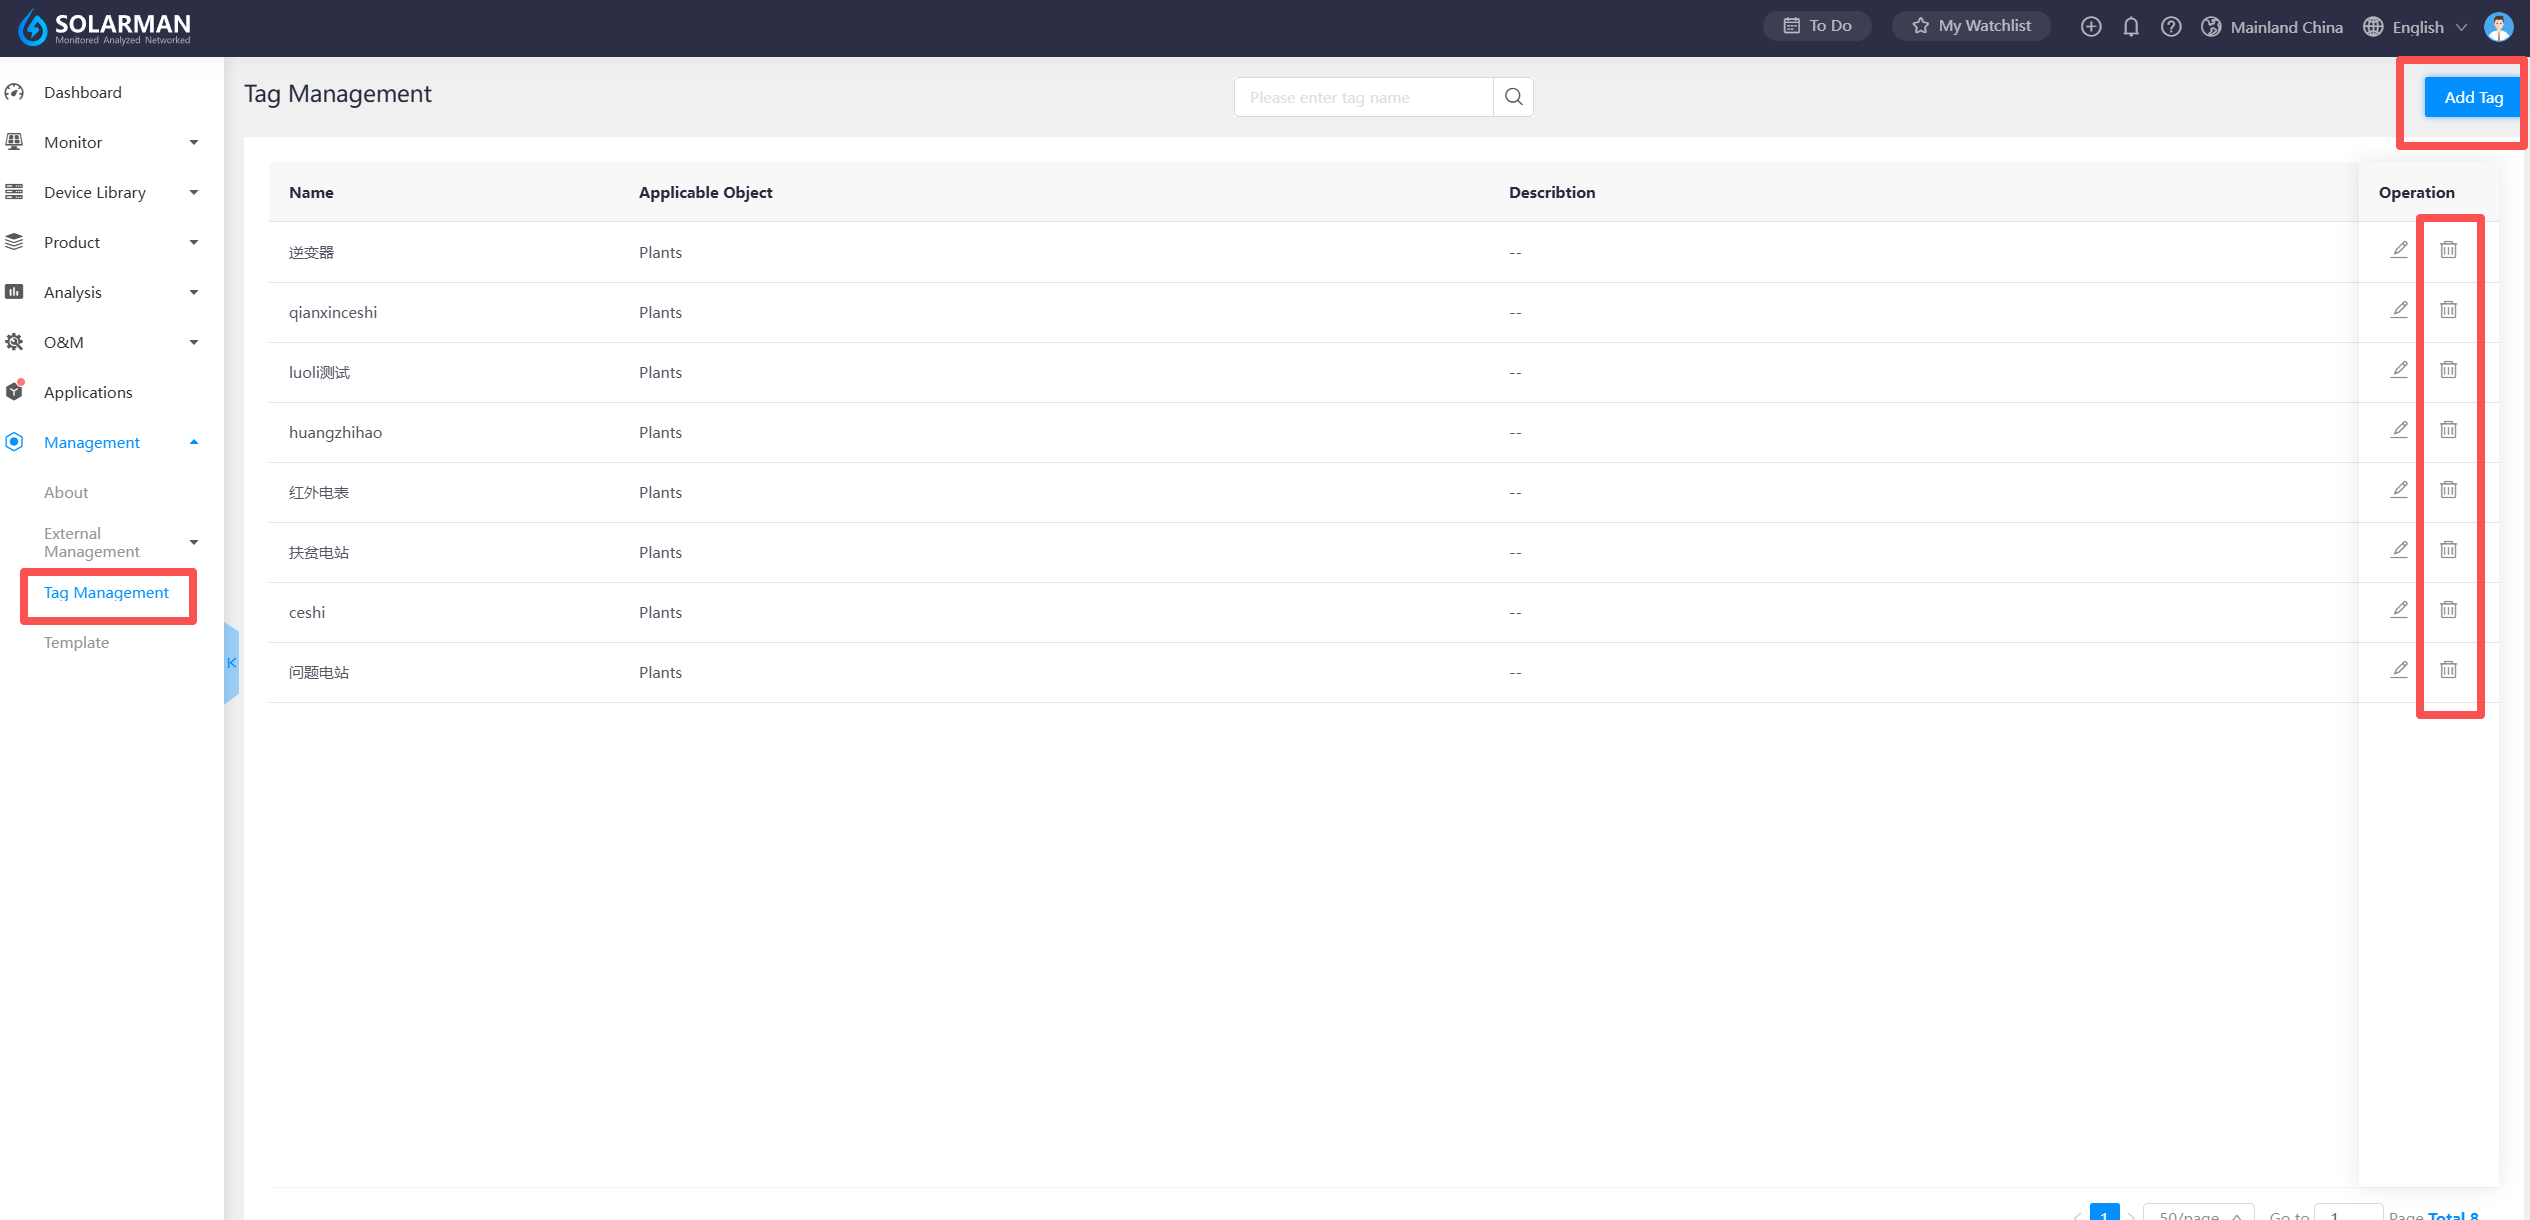This screenshot has width=2530, height=1220.
Task: Edit the 逆变器 tag
Action: coord(2399,250)
